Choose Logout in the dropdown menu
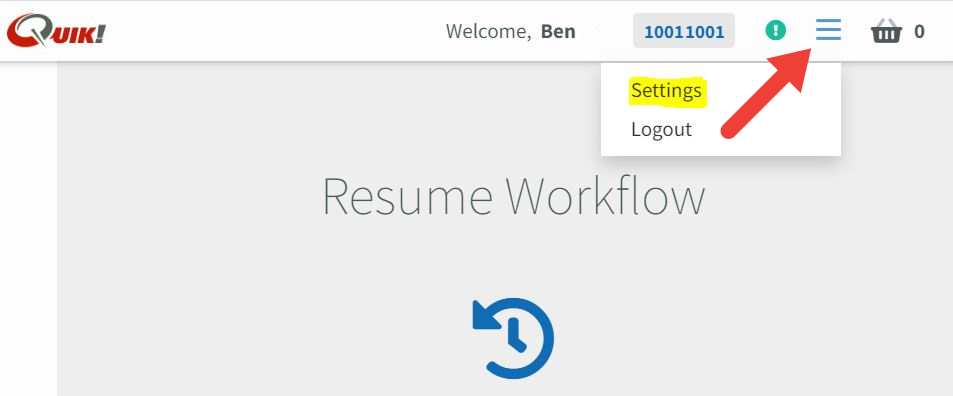The height and width of the screenshot is (396, 953). point(661,129)
